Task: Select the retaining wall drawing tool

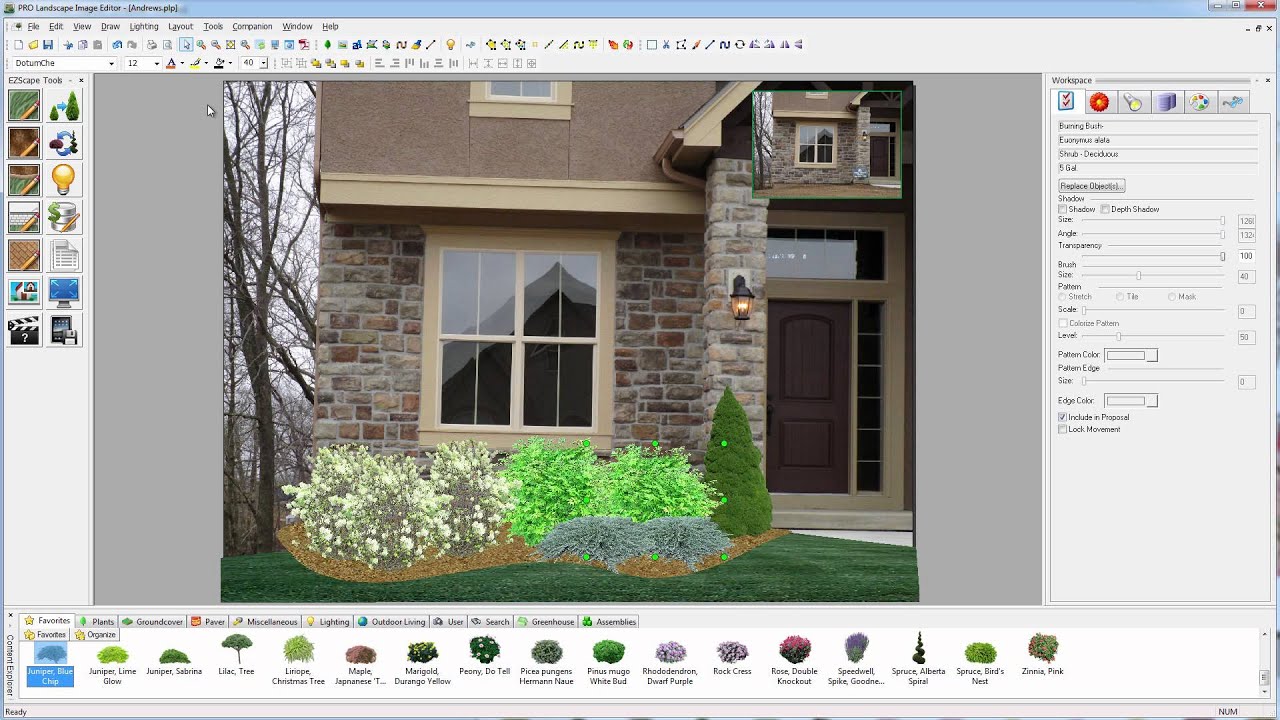Action: pyautogui.click(x=24, y=217)
